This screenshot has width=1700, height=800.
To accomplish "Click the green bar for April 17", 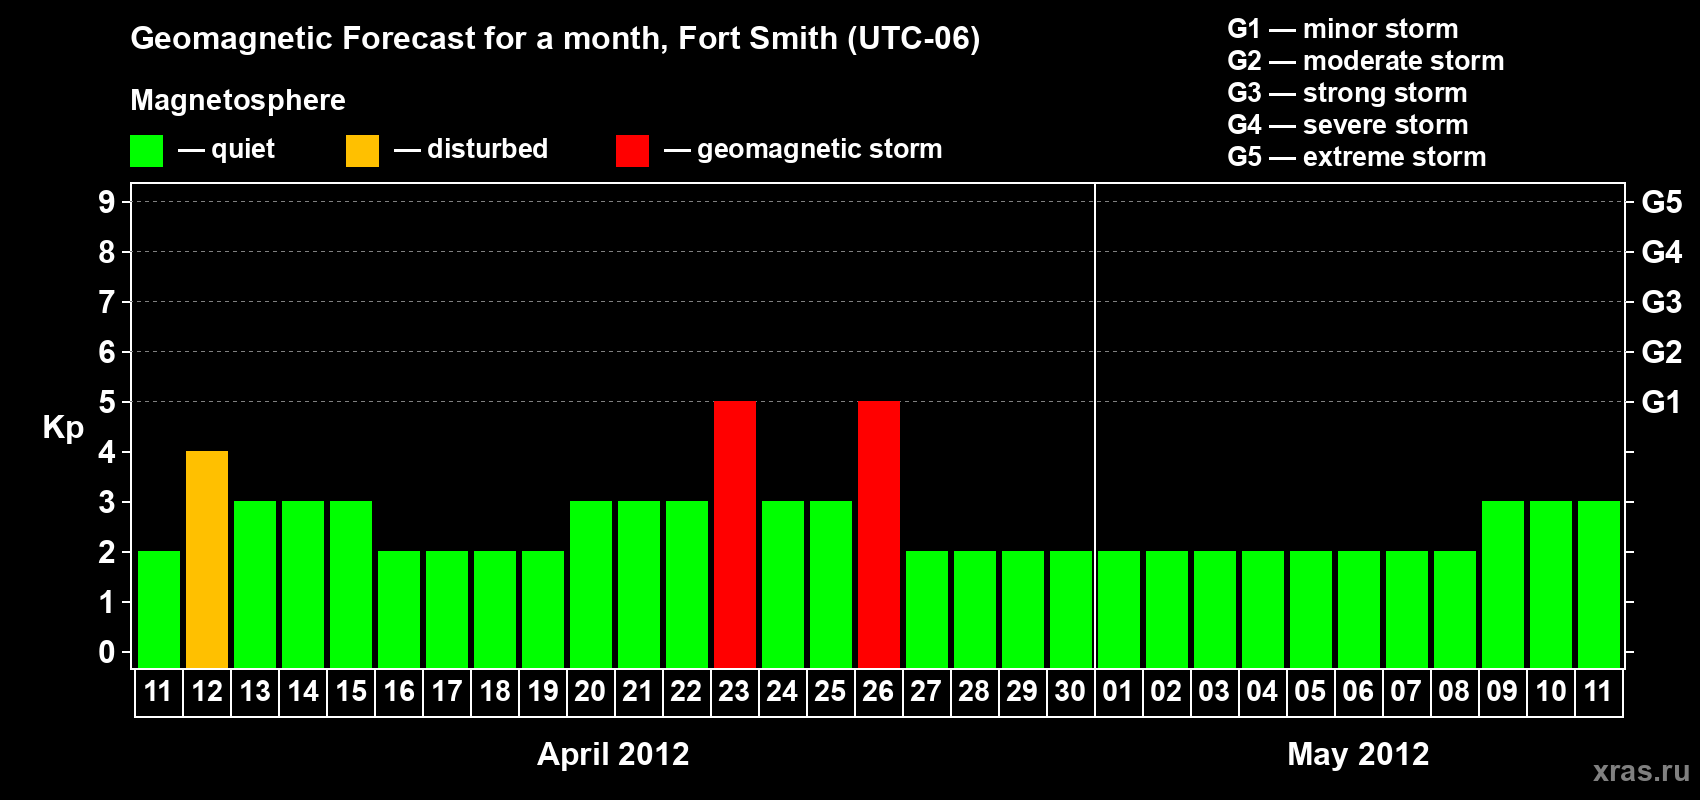I will click(x=447, y=609).
